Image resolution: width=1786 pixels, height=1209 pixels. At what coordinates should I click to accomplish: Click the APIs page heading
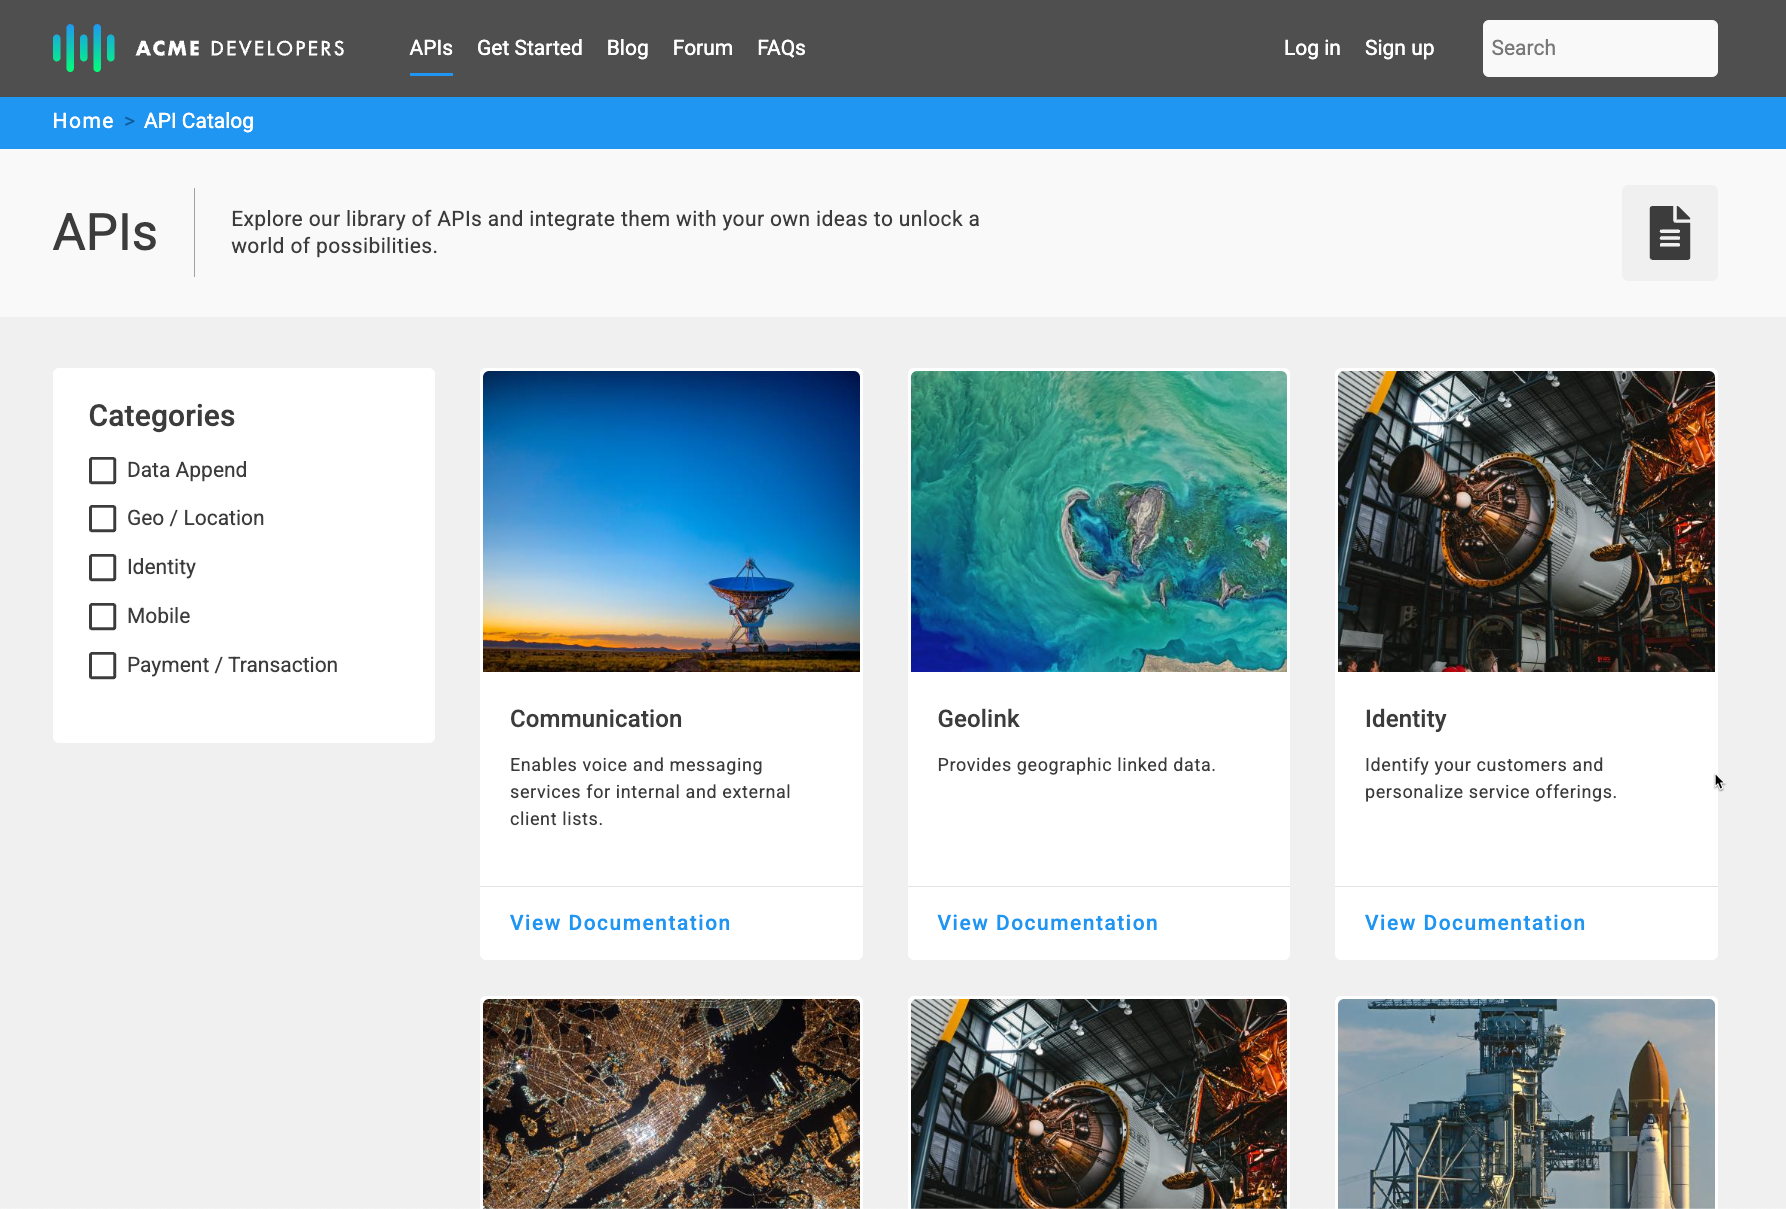pyautogui.click(x=105, y=232)
